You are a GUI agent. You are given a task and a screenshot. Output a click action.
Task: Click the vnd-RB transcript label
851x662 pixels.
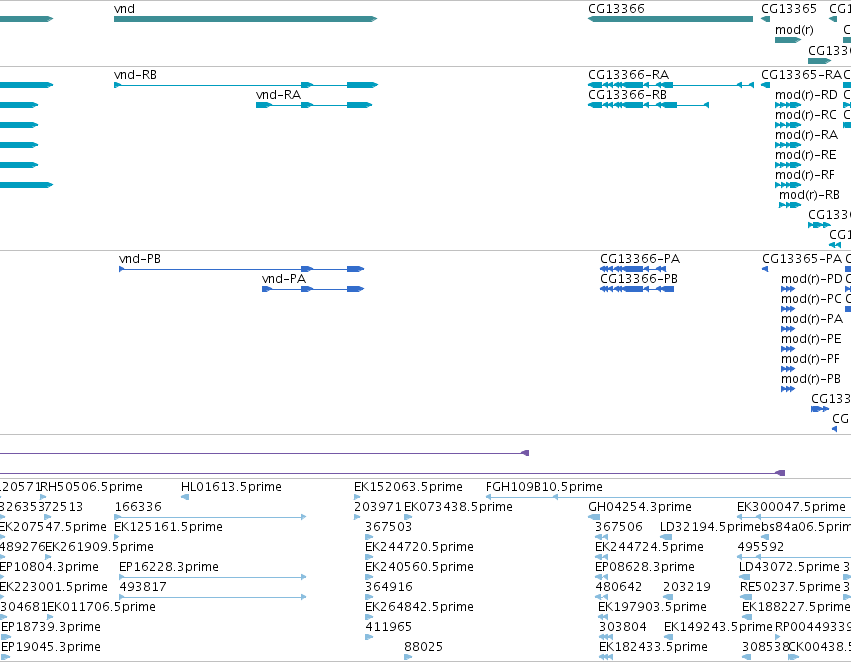click(135, 75)
